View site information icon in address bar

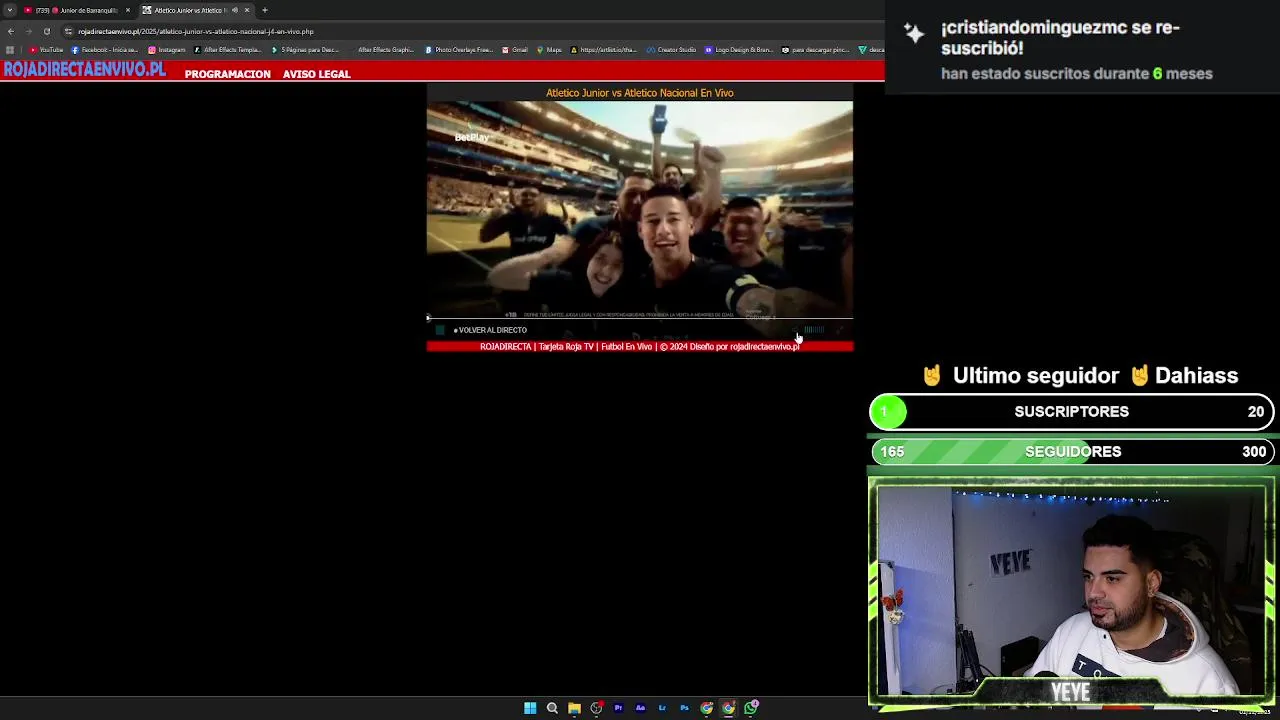pyautogui.click(x=68, y=31)
